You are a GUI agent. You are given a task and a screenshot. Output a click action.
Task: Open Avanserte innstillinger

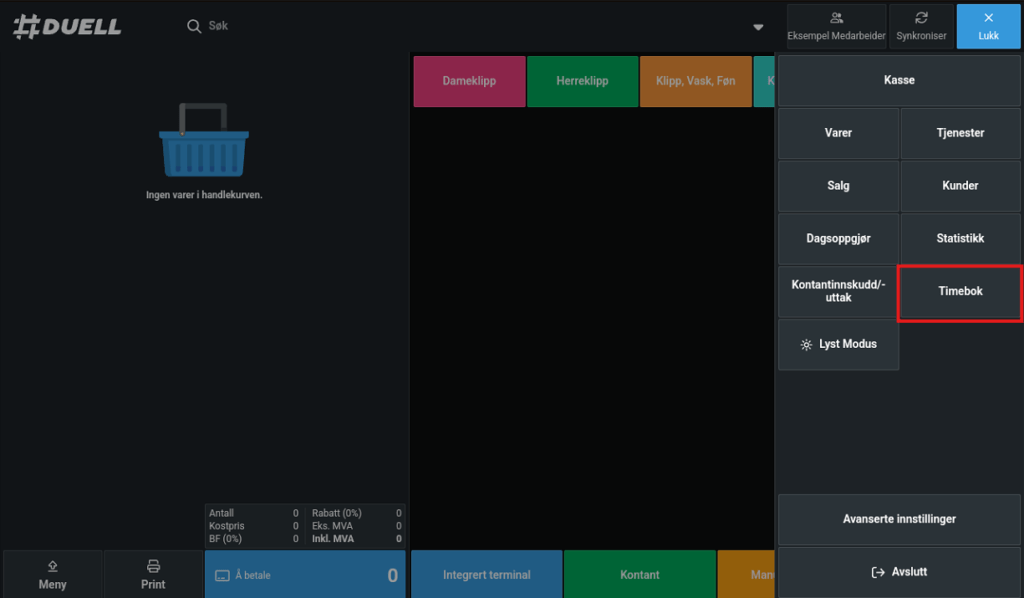pos(899,519)
